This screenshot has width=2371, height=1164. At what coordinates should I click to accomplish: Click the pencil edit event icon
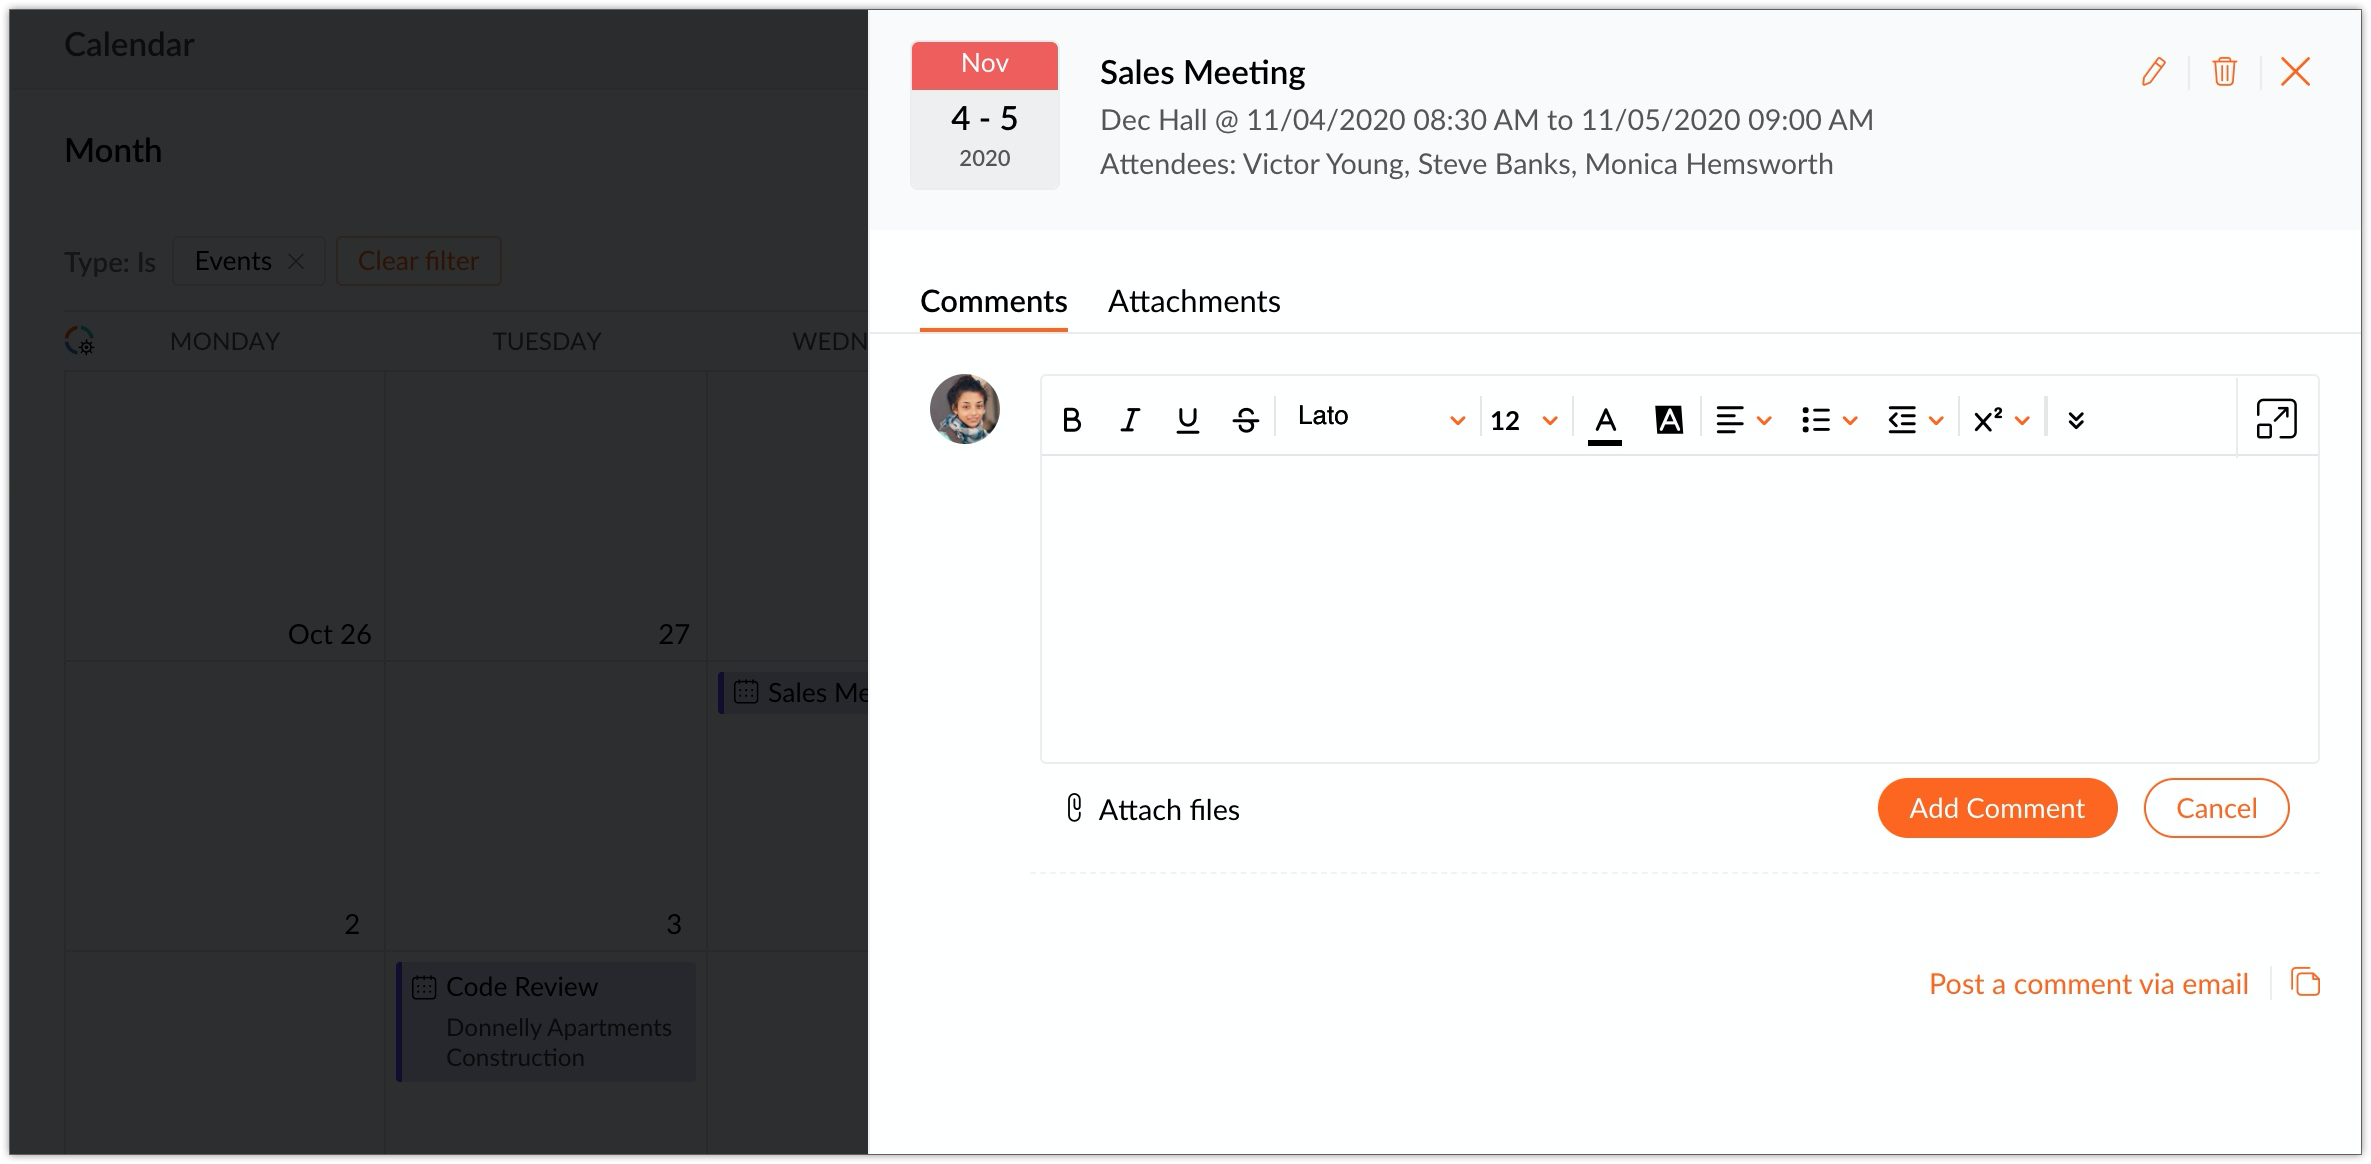click(2153, 72)
